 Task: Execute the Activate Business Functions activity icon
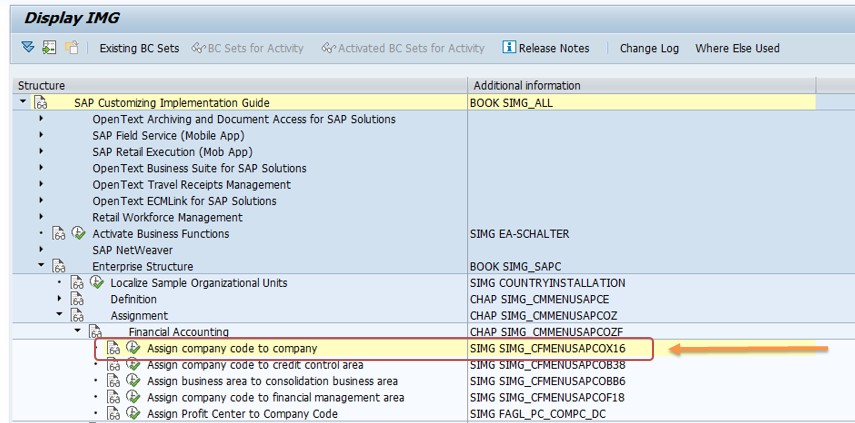79,233
